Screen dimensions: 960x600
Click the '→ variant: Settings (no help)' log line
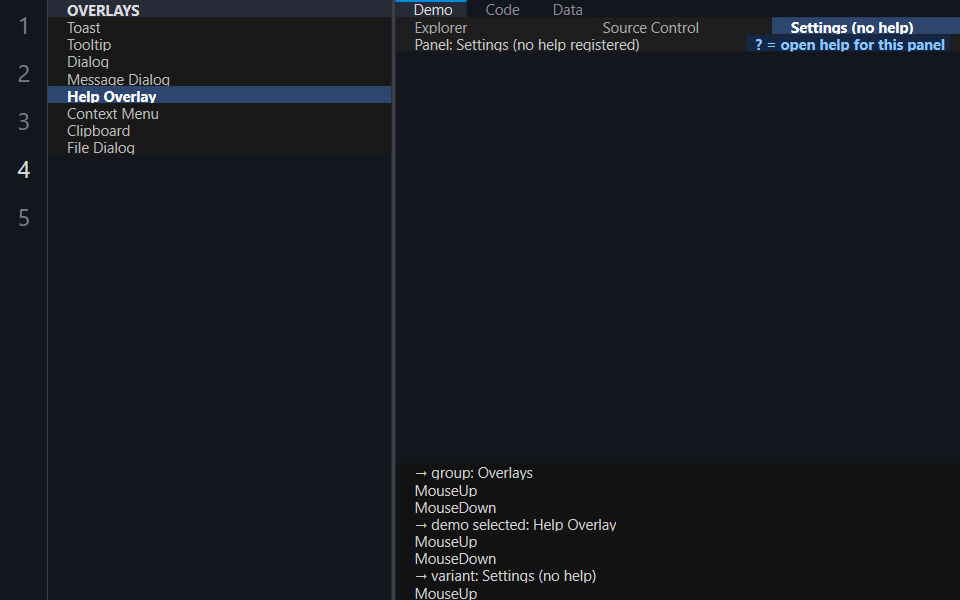coord(505,576)
